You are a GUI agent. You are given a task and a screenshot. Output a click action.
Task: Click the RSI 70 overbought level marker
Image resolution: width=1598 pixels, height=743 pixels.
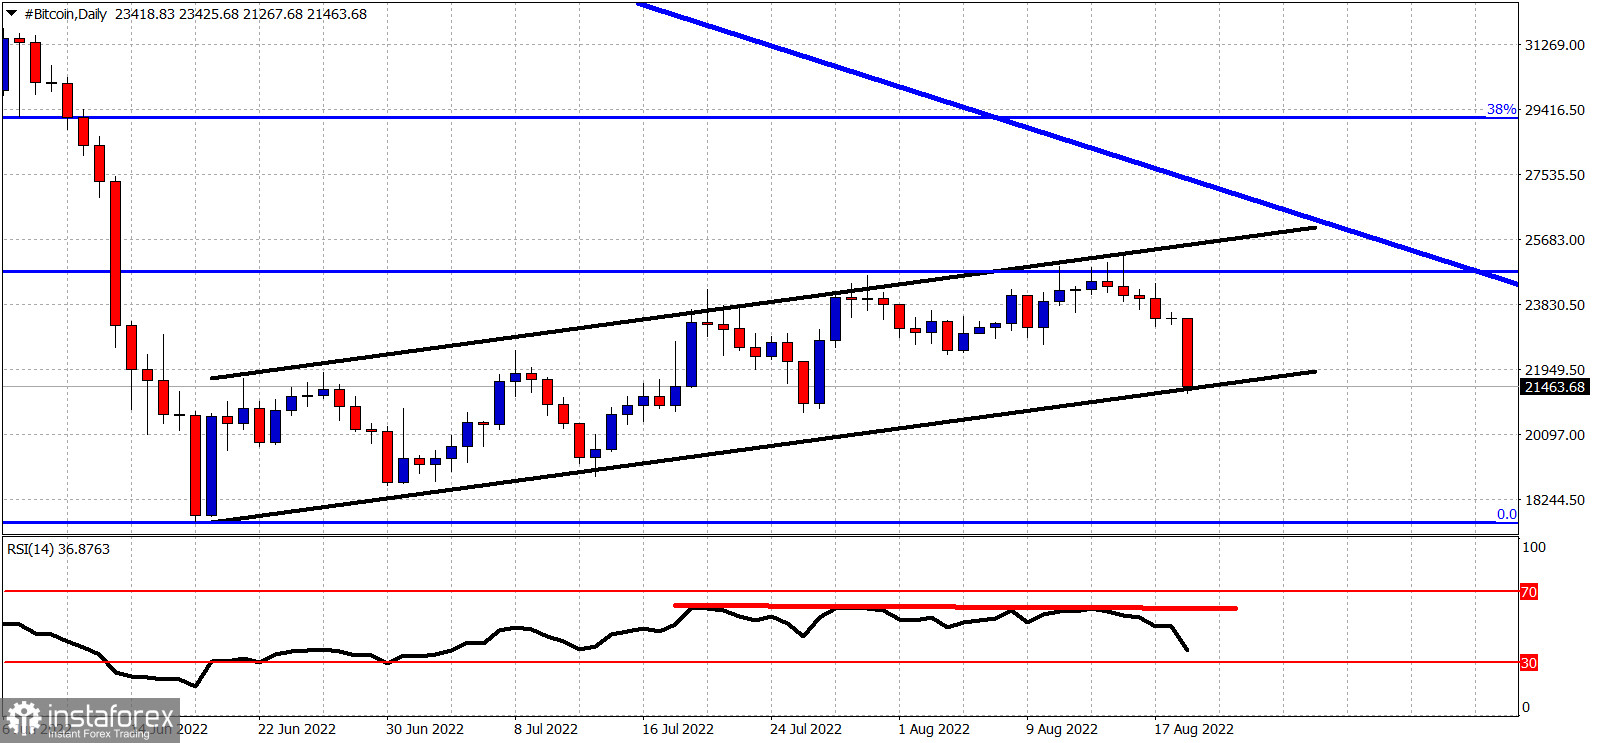coord(1528,592)
